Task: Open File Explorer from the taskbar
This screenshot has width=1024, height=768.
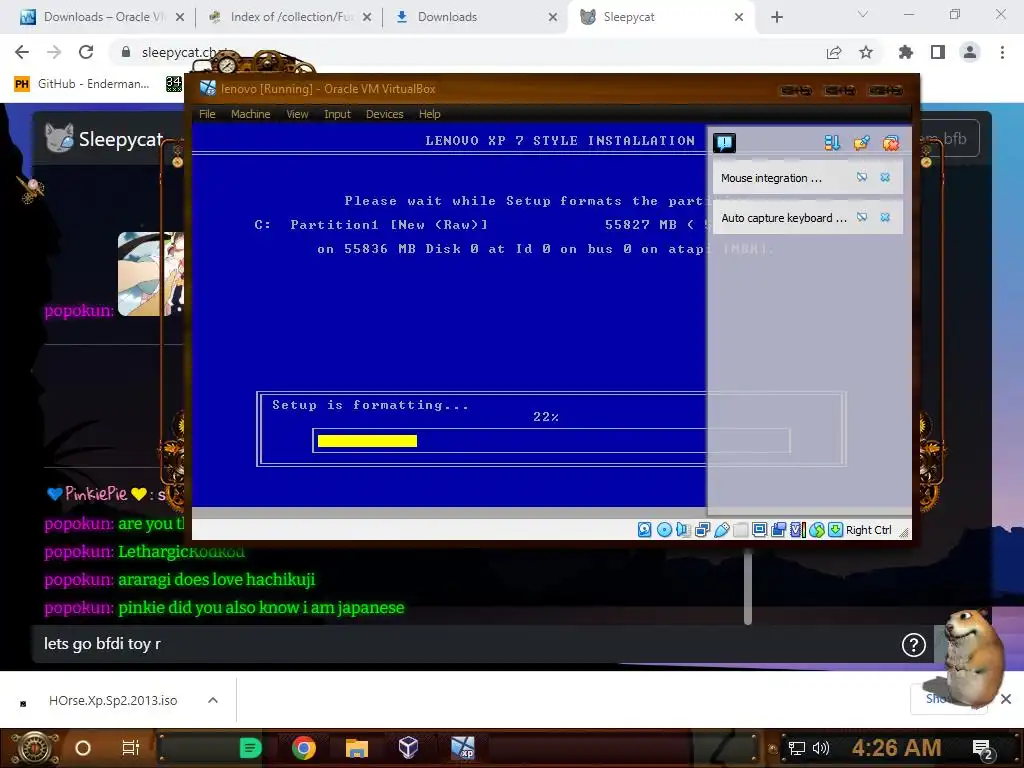Action: coord(357,748)
